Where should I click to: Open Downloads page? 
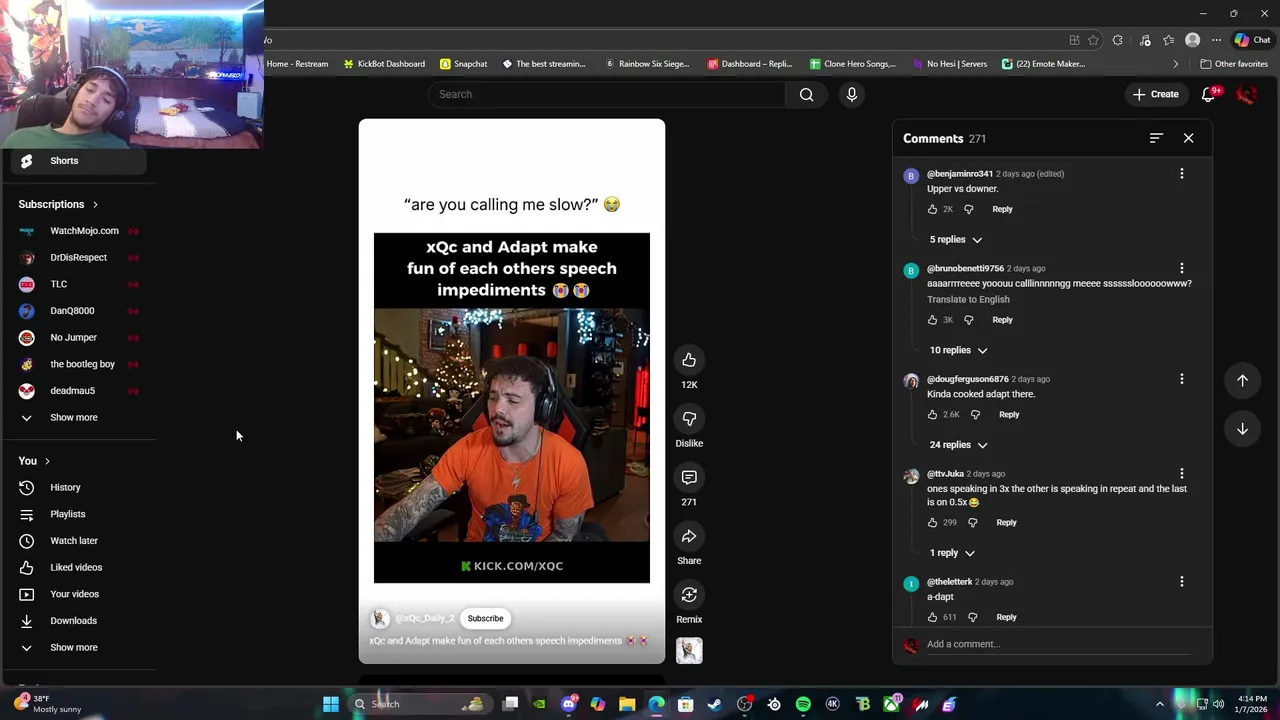click(x=79, y=621)
